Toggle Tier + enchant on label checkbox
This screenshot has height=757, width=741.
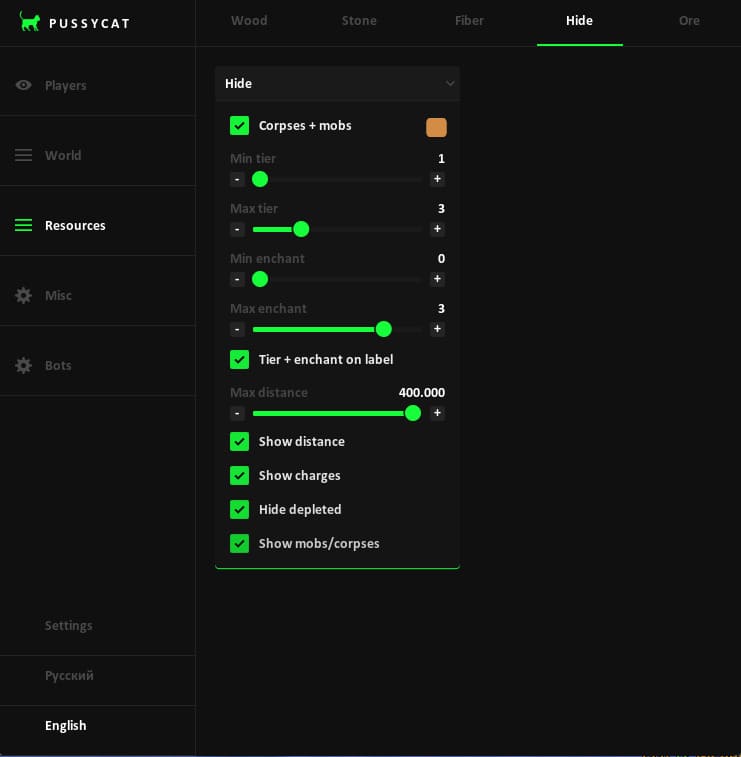click(239, 360)
